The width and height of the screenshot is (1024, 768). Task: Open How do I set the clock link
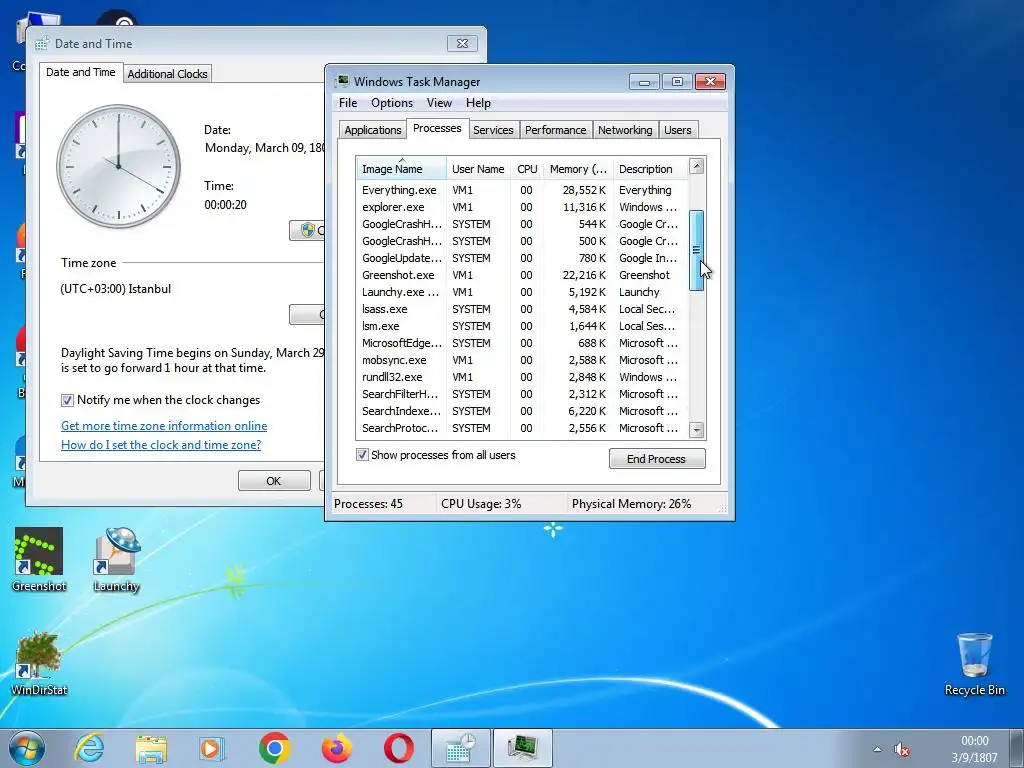tap(161, 445)
